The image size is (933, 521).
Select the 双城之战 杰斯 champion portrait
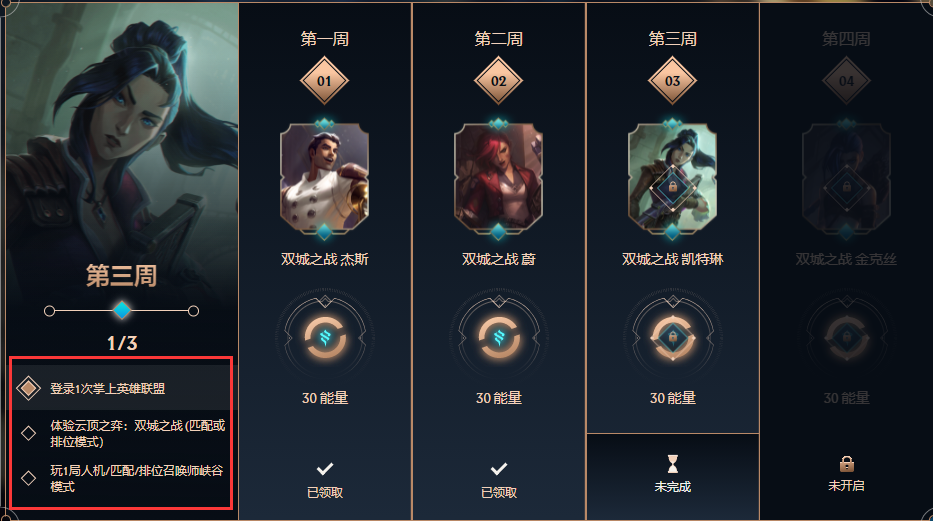point(324,178)
